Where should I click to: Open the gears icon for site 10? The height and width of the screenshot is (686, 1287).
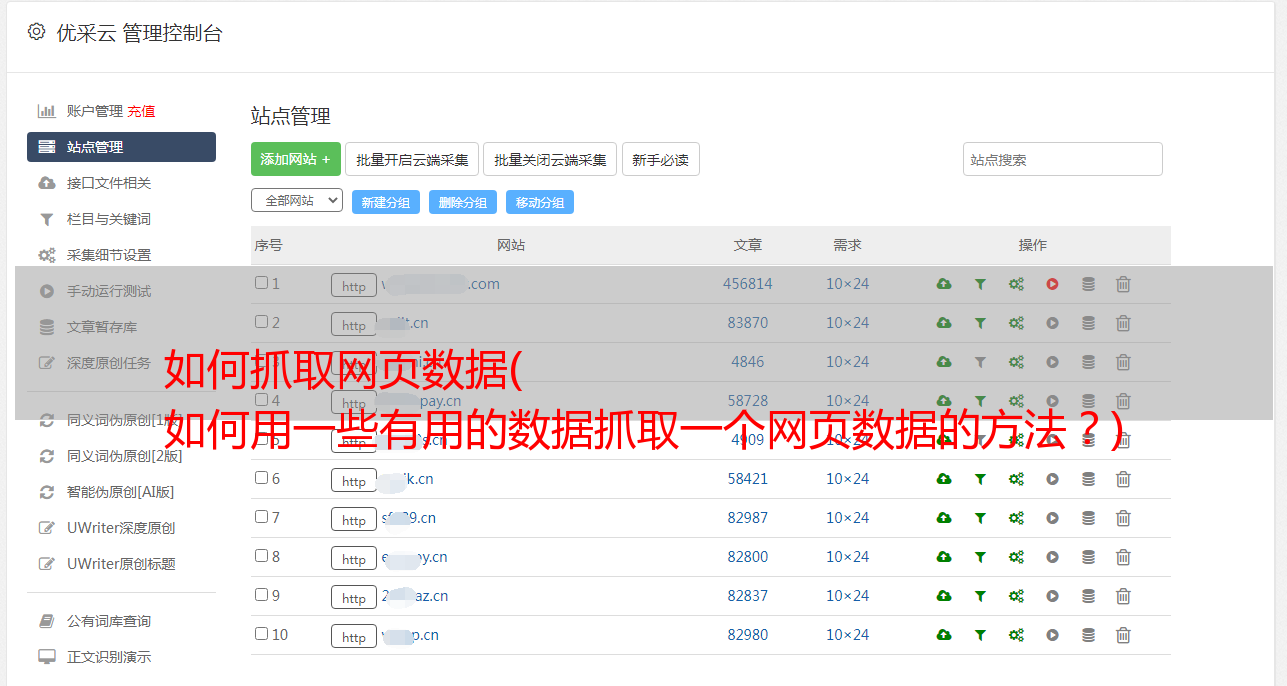click(1016, 635)
